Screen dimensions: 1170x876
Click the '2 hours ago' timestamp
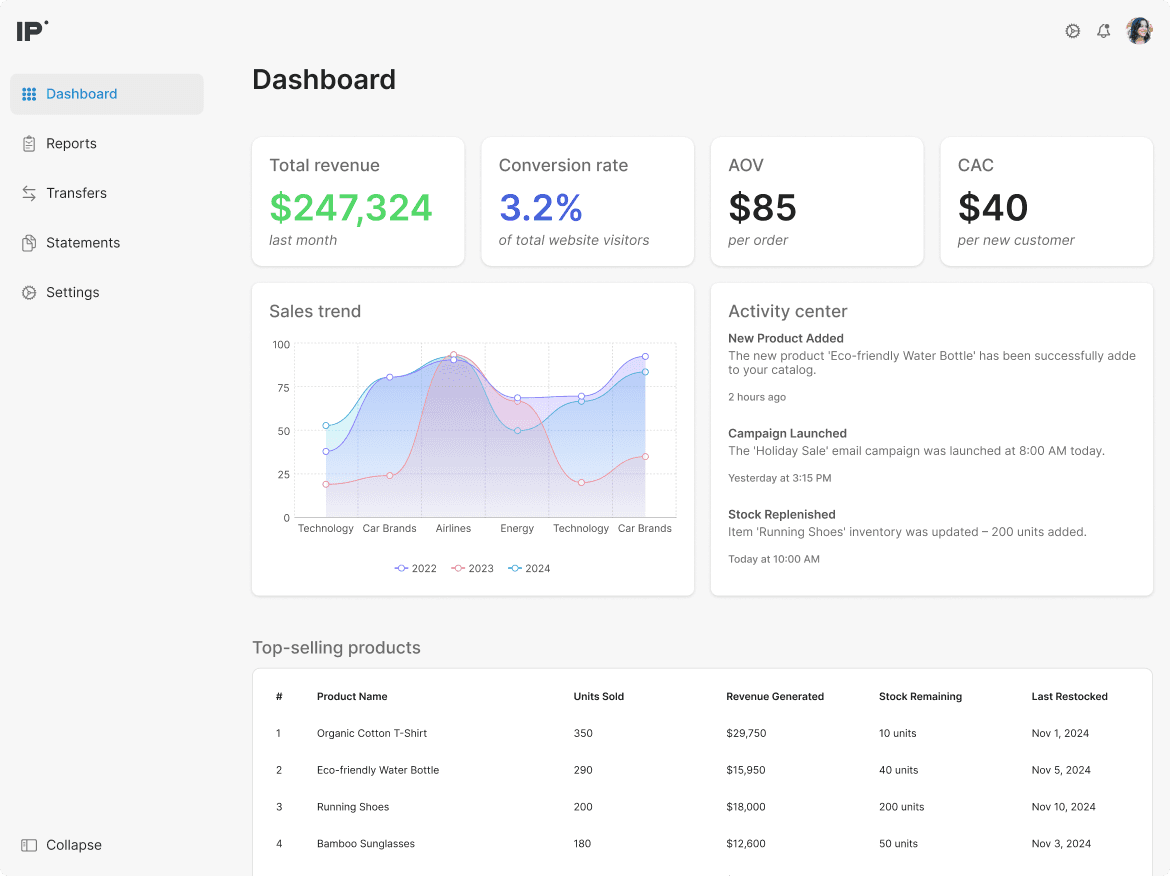pos(757,397)
